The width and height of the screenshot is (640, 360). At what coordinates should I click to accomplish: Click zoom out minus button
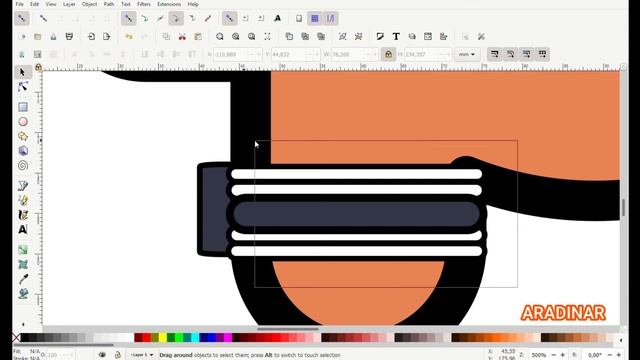[553, 355]
